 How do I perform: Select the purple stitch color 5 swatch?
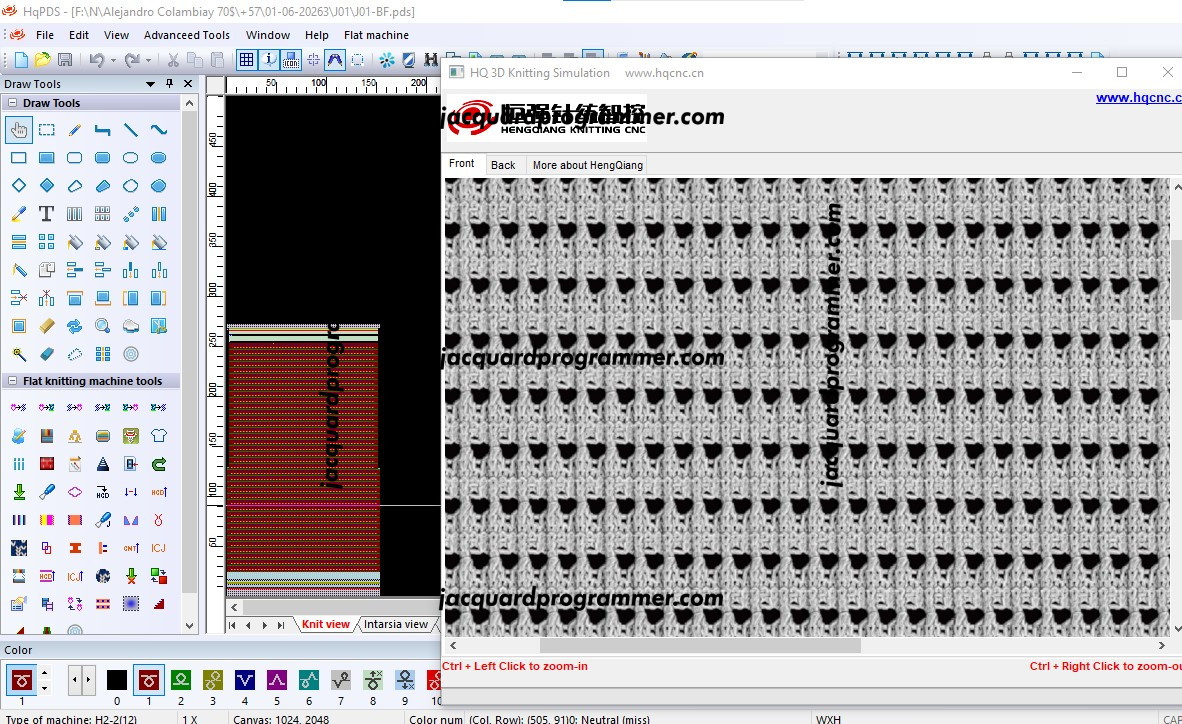click(277, 680)
